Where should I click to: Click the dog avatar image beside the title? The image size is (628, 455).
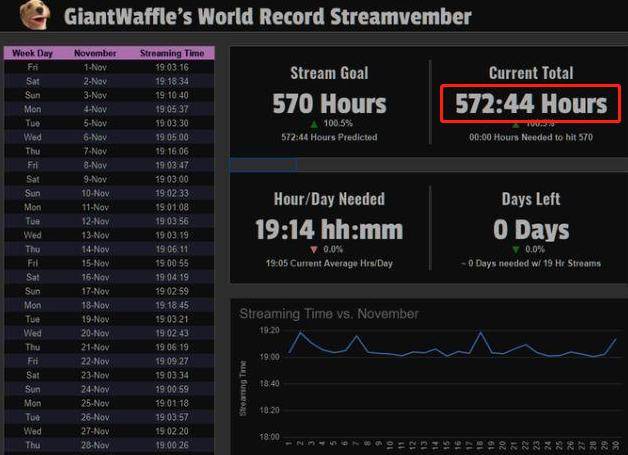coord(34,16)
